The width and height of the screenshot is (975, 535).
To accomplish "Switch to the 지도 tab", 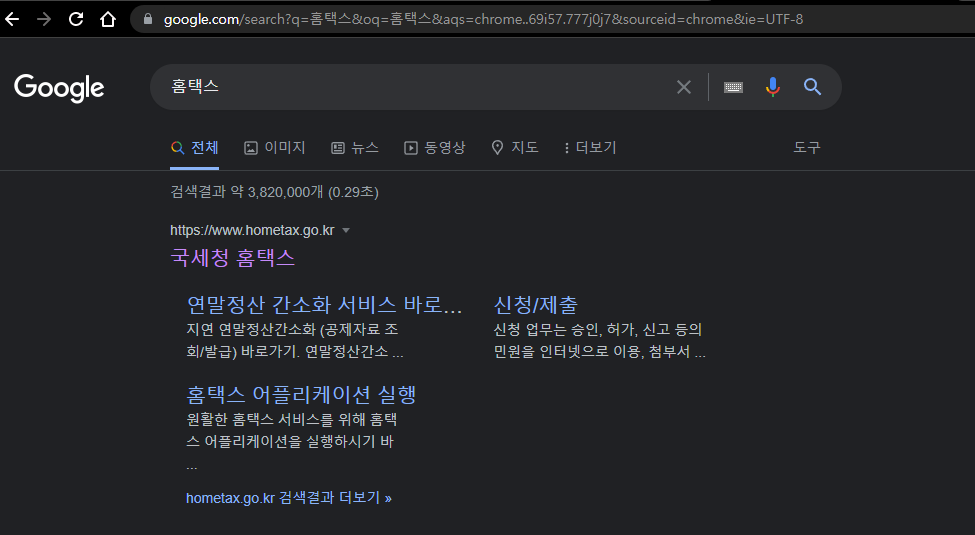I will point(515,148).
